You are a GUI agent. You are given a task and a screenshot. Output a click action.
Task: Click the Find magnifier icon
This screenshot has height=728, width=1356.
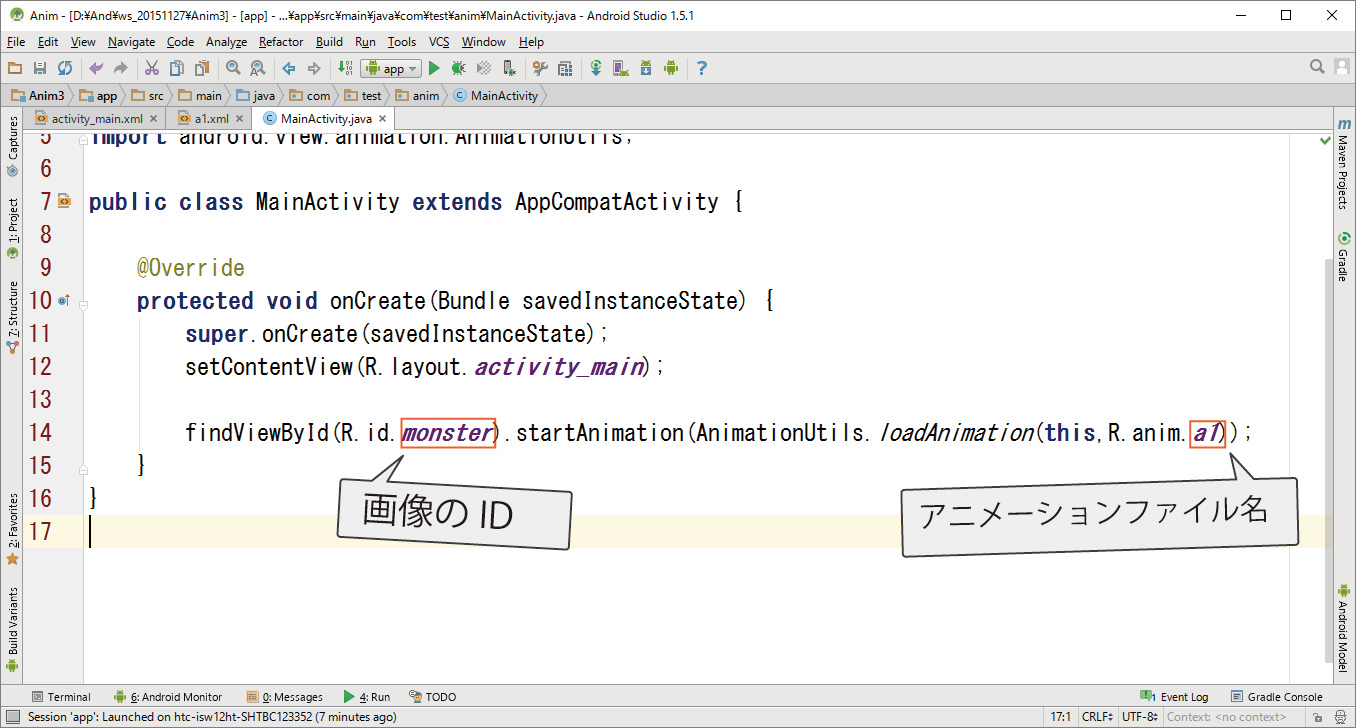(233, 68)
